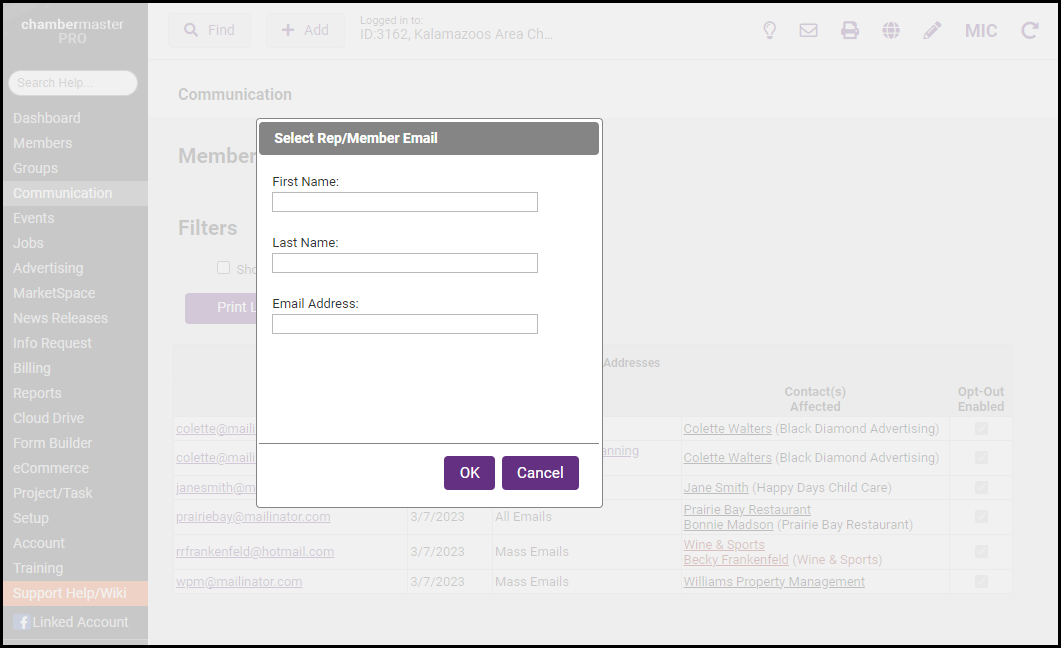Viewport: 1061px width, 648px height.
Task: Click the lightbulb icon in top toolbar
Action: point(769,30)
